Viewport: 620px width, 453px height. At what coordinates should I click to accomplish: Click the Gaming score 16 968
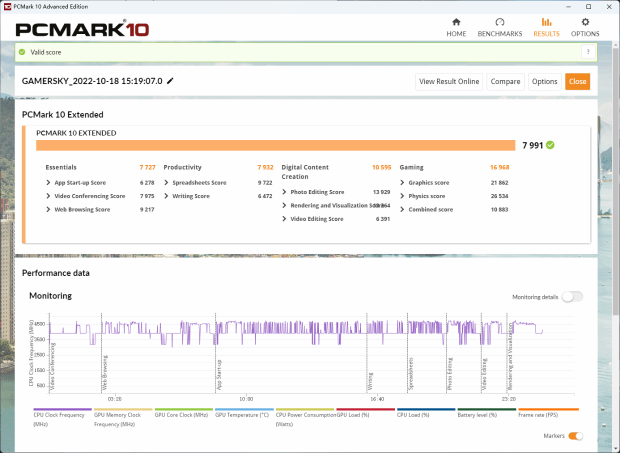499,168
